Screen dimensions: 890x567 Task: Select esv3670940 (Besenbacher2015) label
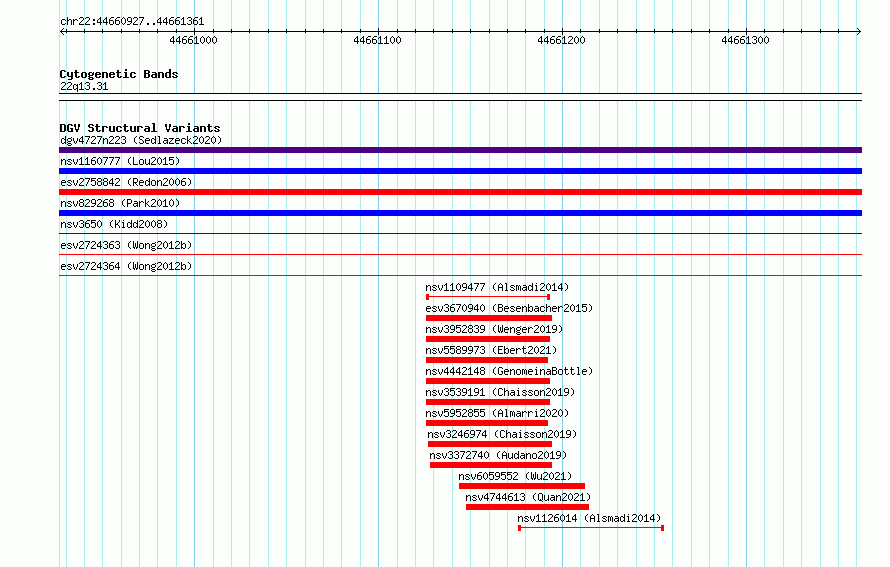pos(509,308)
